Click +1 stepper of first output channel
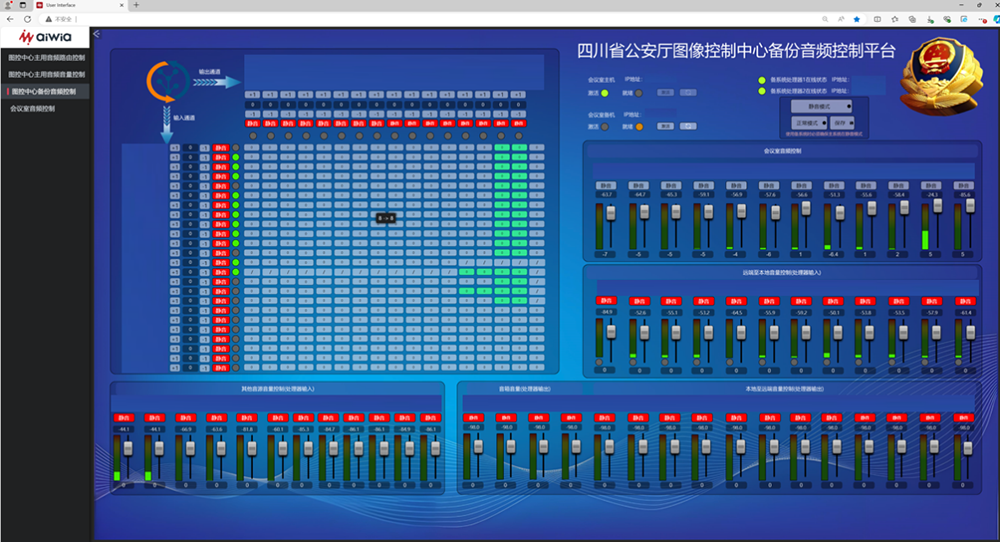The height and width of the screenshot is (542, 1000). 252,94
